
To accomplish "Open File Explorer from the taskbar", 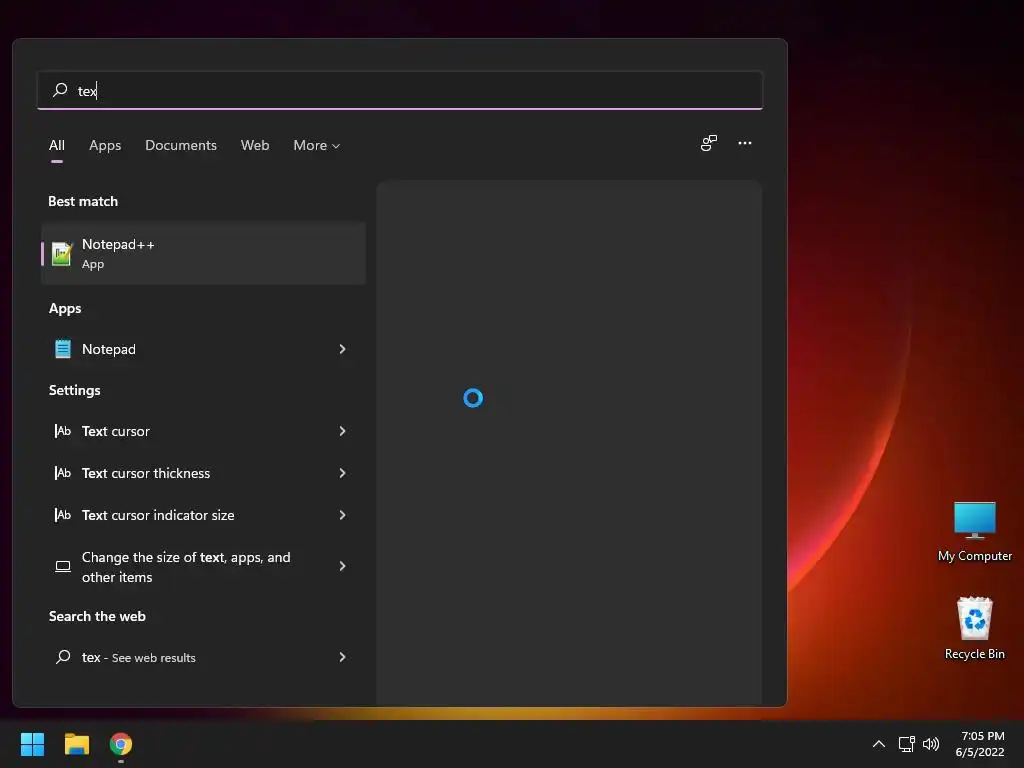I will click(x=76, y=744).
